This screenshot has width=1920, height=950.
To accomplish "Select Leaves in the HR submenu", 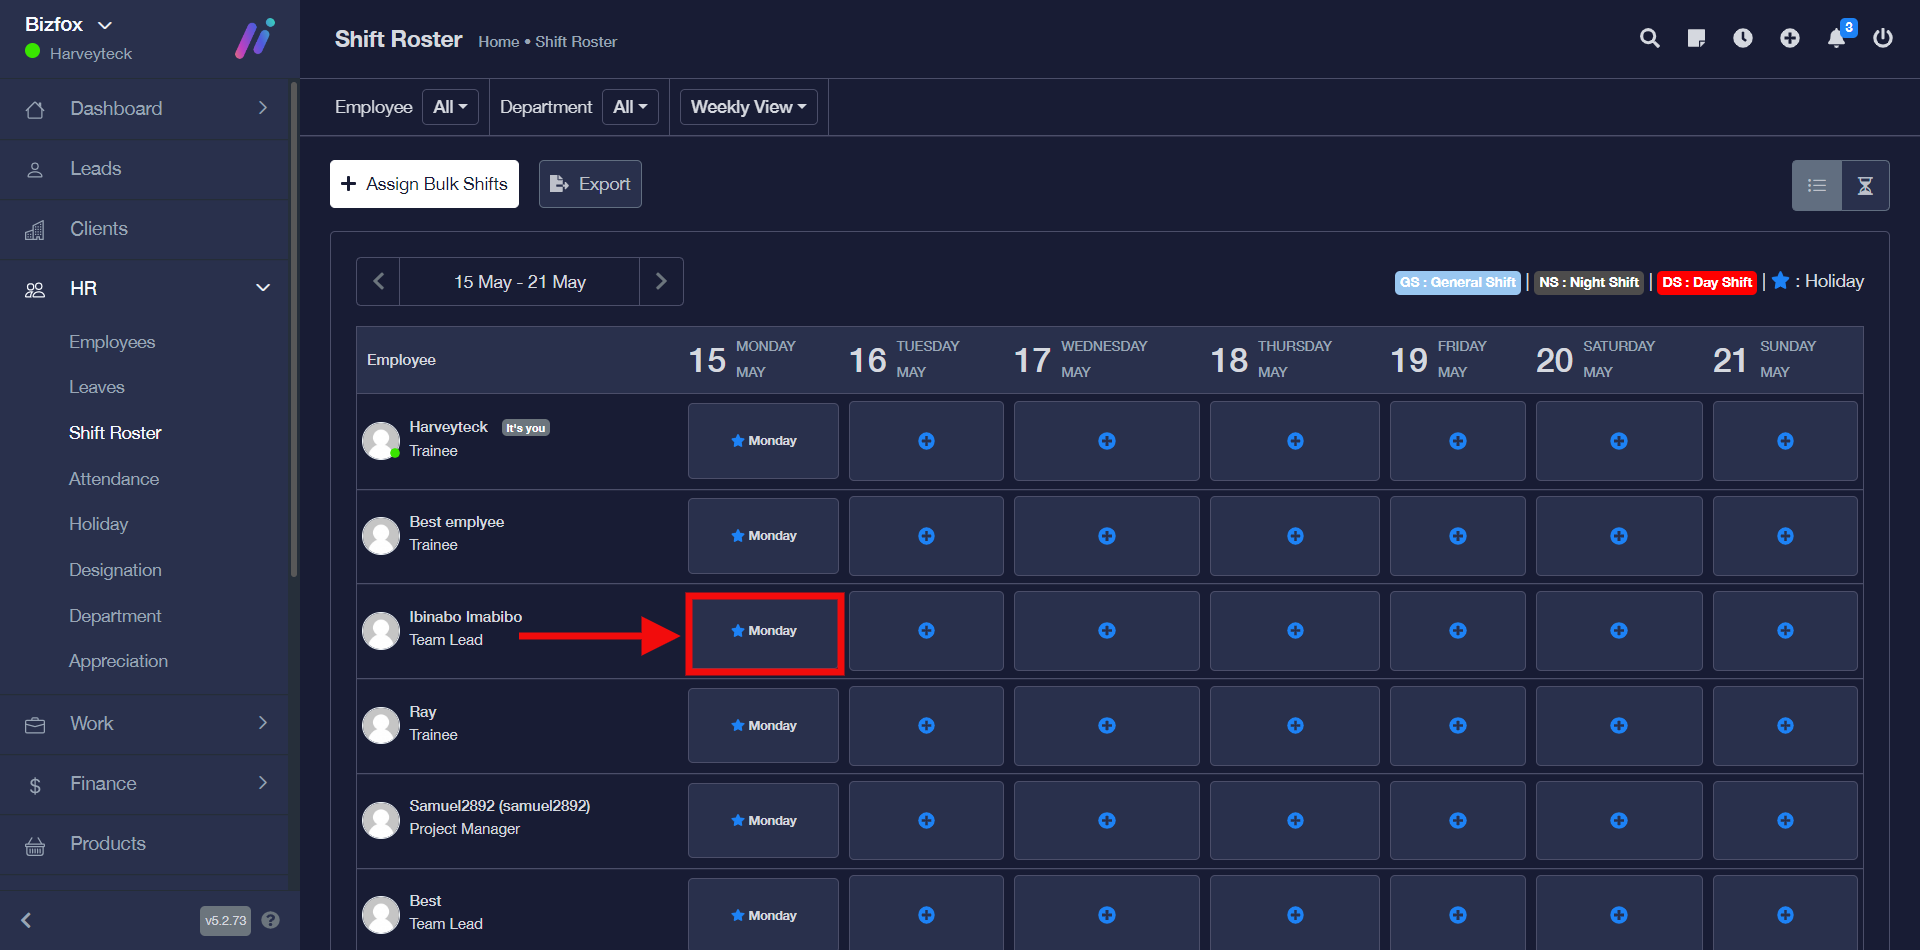I will (97, 387).
